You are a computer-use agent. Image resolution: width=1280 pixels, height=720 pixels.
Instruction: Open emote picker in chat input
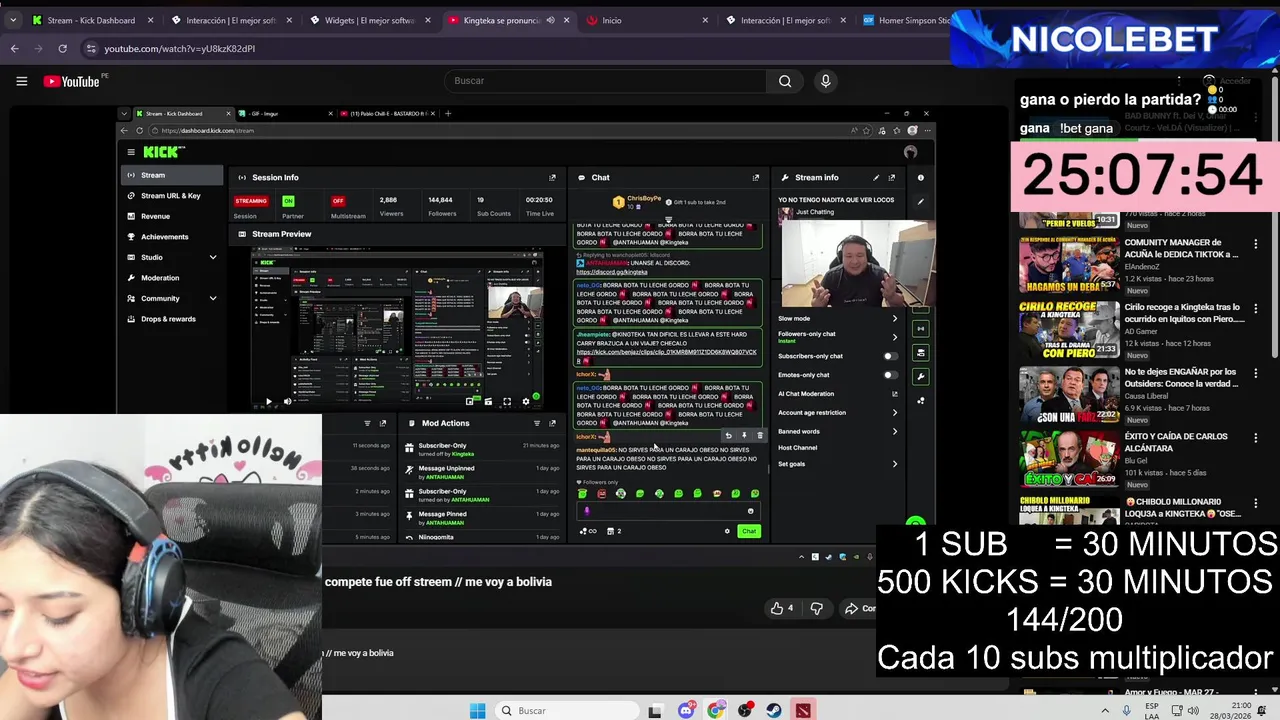coord(750,511)
